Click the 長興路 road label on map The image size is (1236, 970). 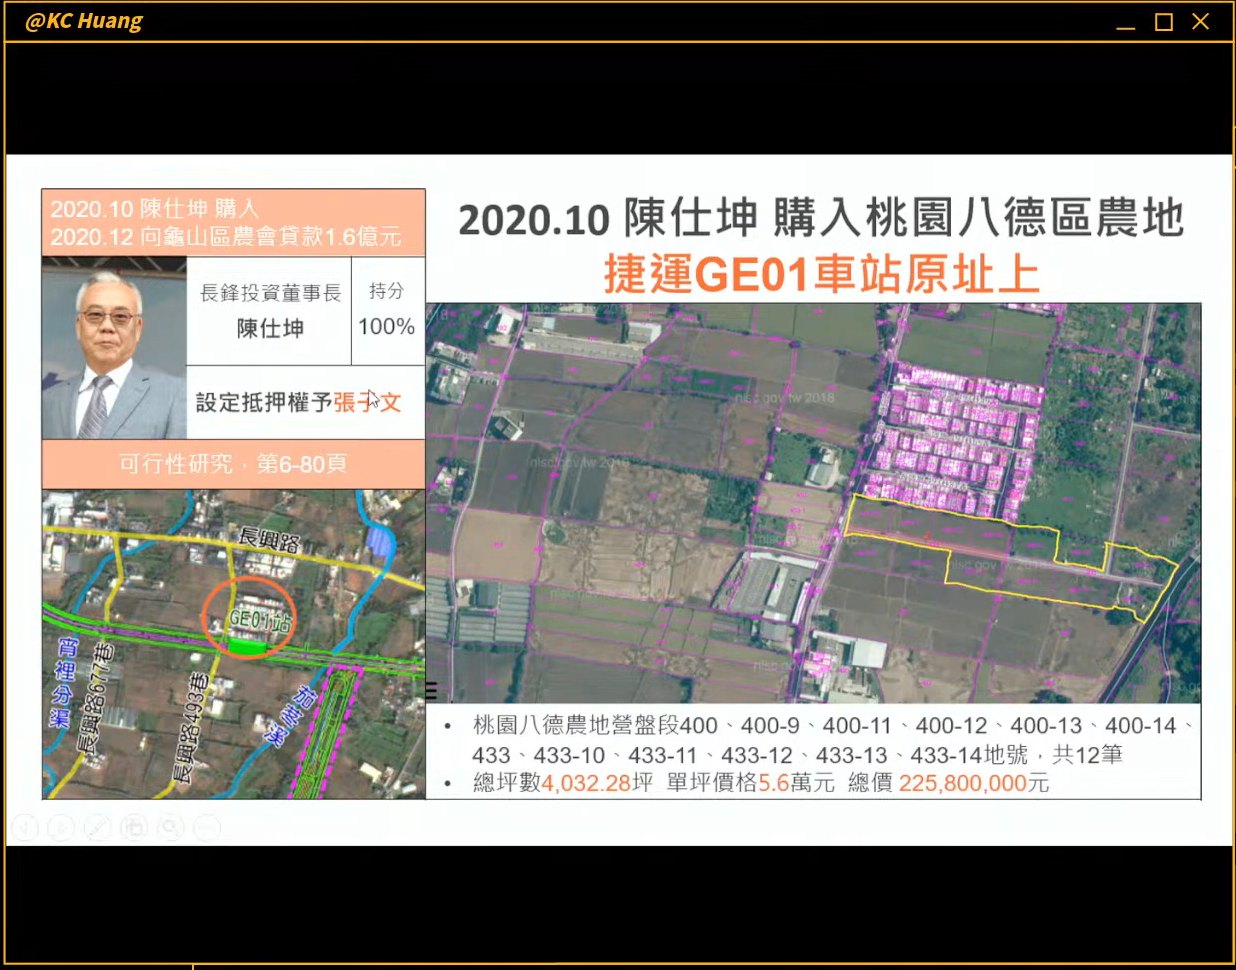[x=268, y=542]
